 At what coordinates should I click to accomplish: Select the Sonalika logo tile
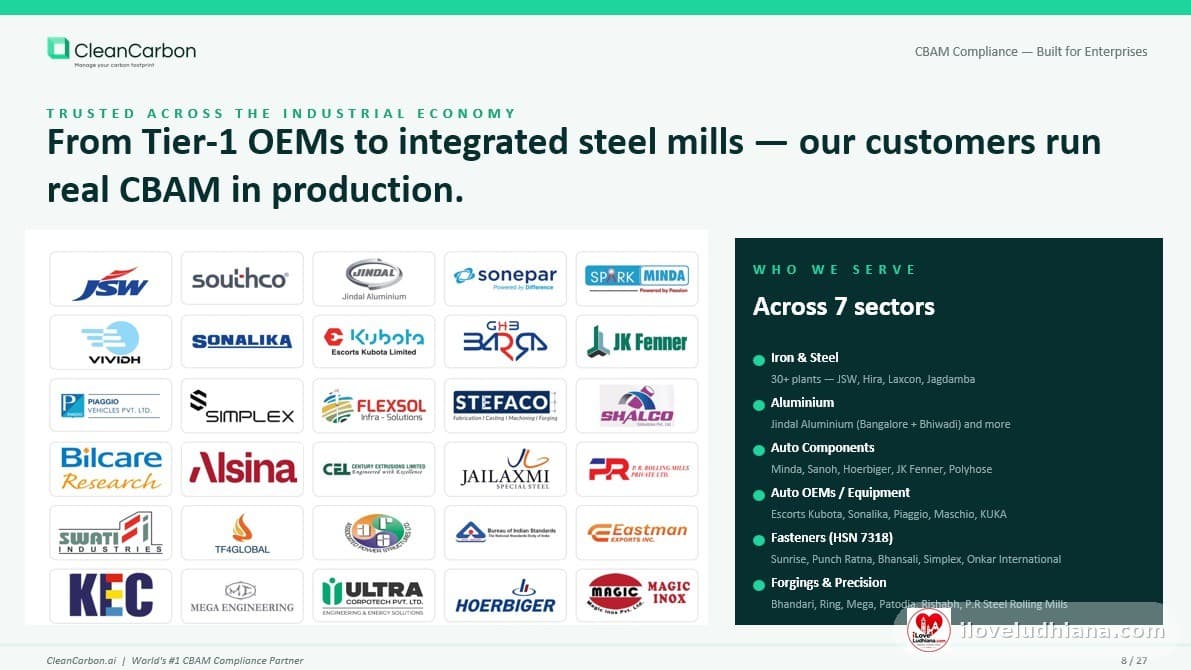pos(242,342)
